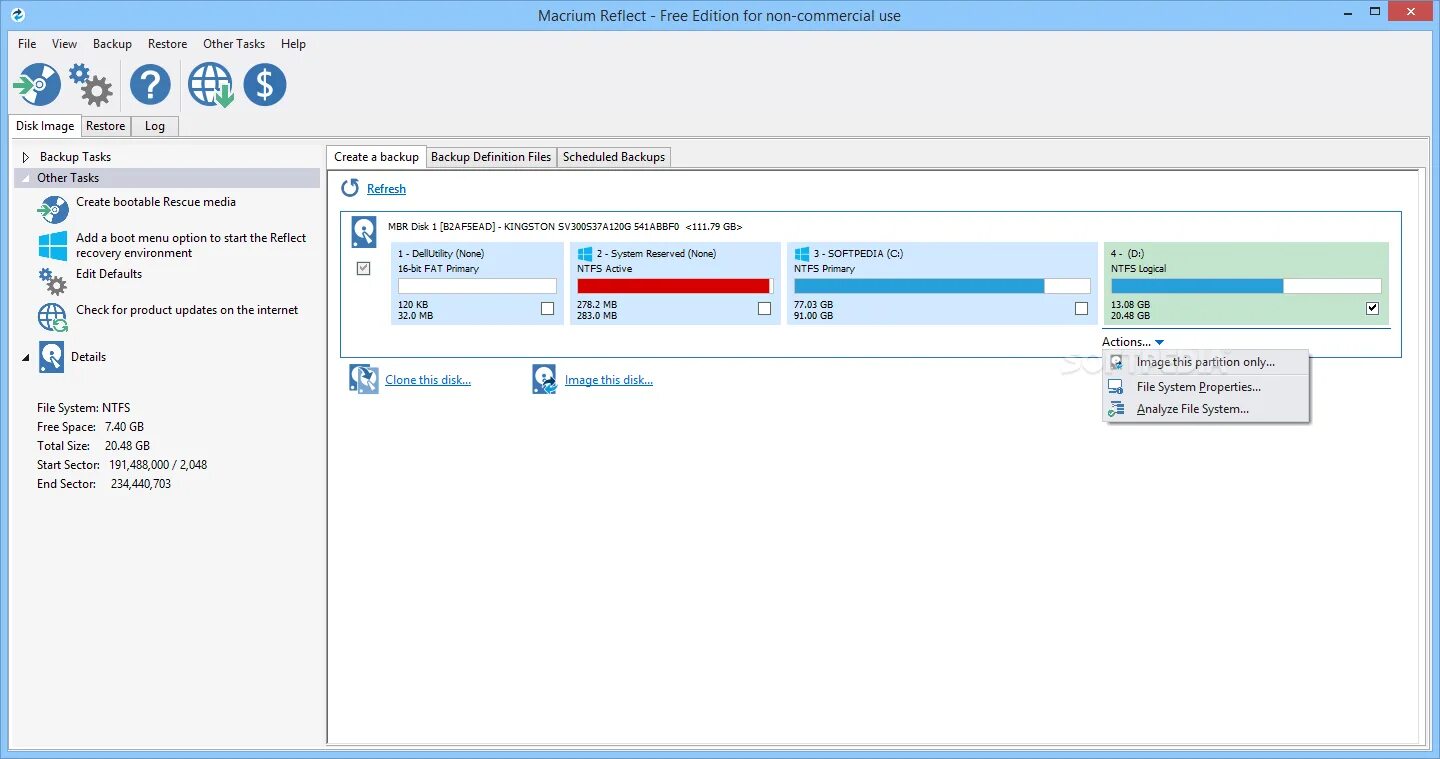Click the Macrium Reflect title bar logo
The width and height of the screenshot is (1440, 759).
tap(16, 15)
